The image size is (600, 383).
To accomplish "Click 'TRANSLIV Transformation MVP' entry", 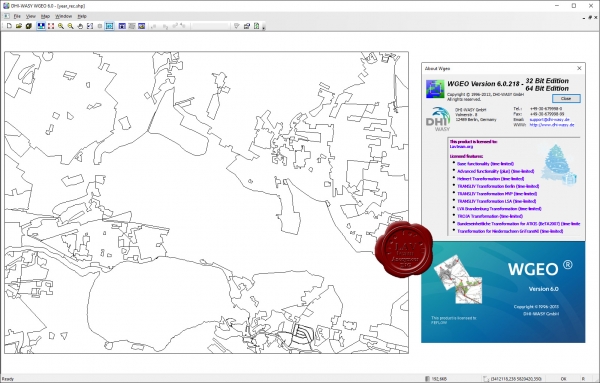I will [x=497, y=194].
